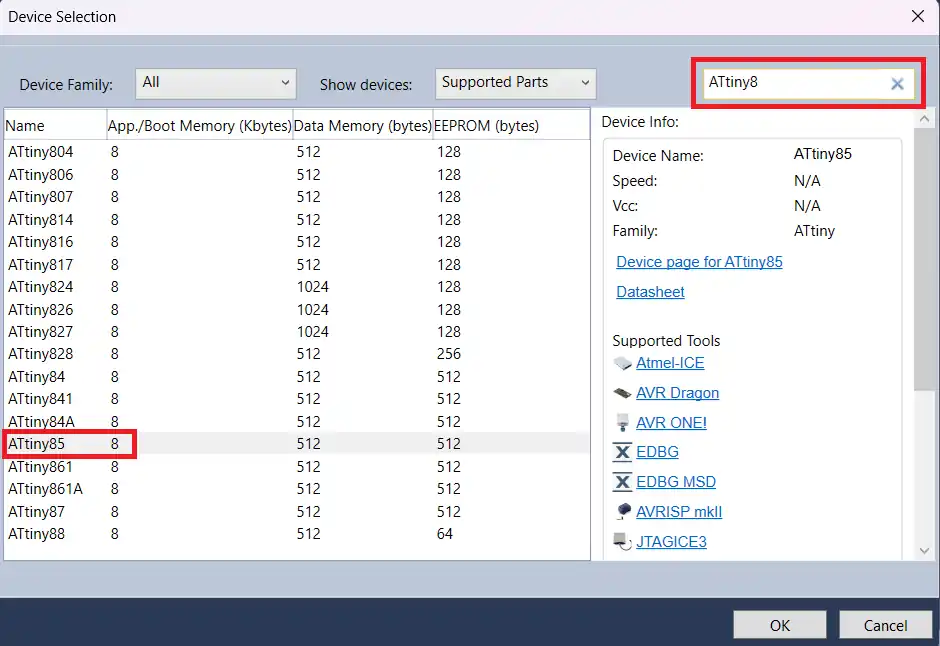Sort by EEPROM column header
The width and height of the screenshot is (940, 646).
pyautogui.click(x=511, y=125)
